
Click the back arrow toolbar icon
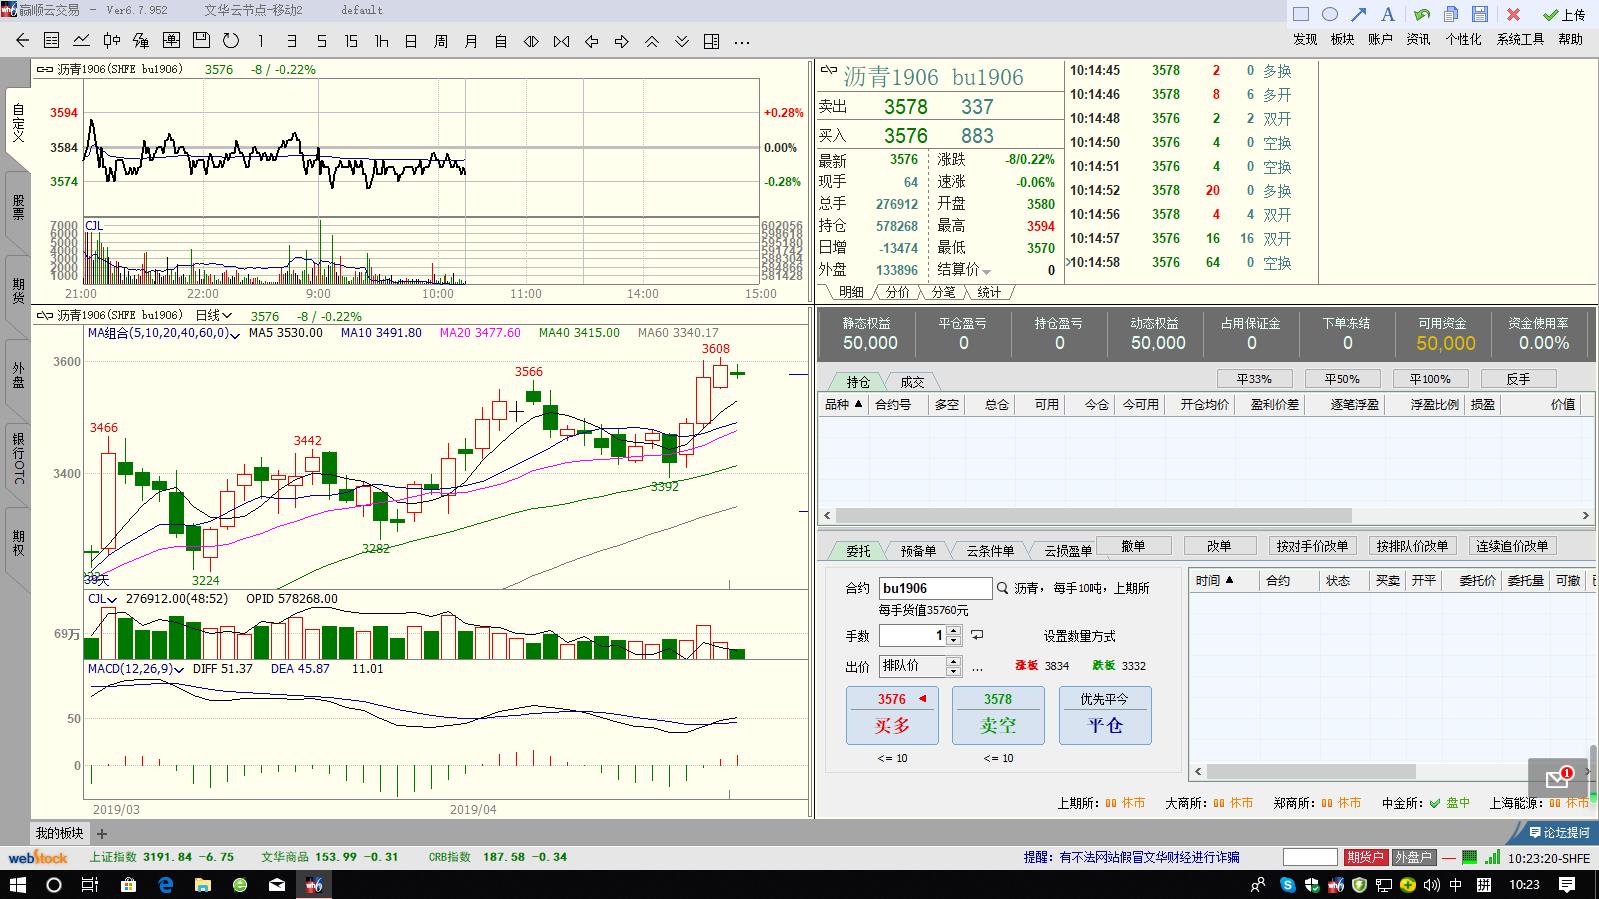pyautogui.click(x=22, y=41)
